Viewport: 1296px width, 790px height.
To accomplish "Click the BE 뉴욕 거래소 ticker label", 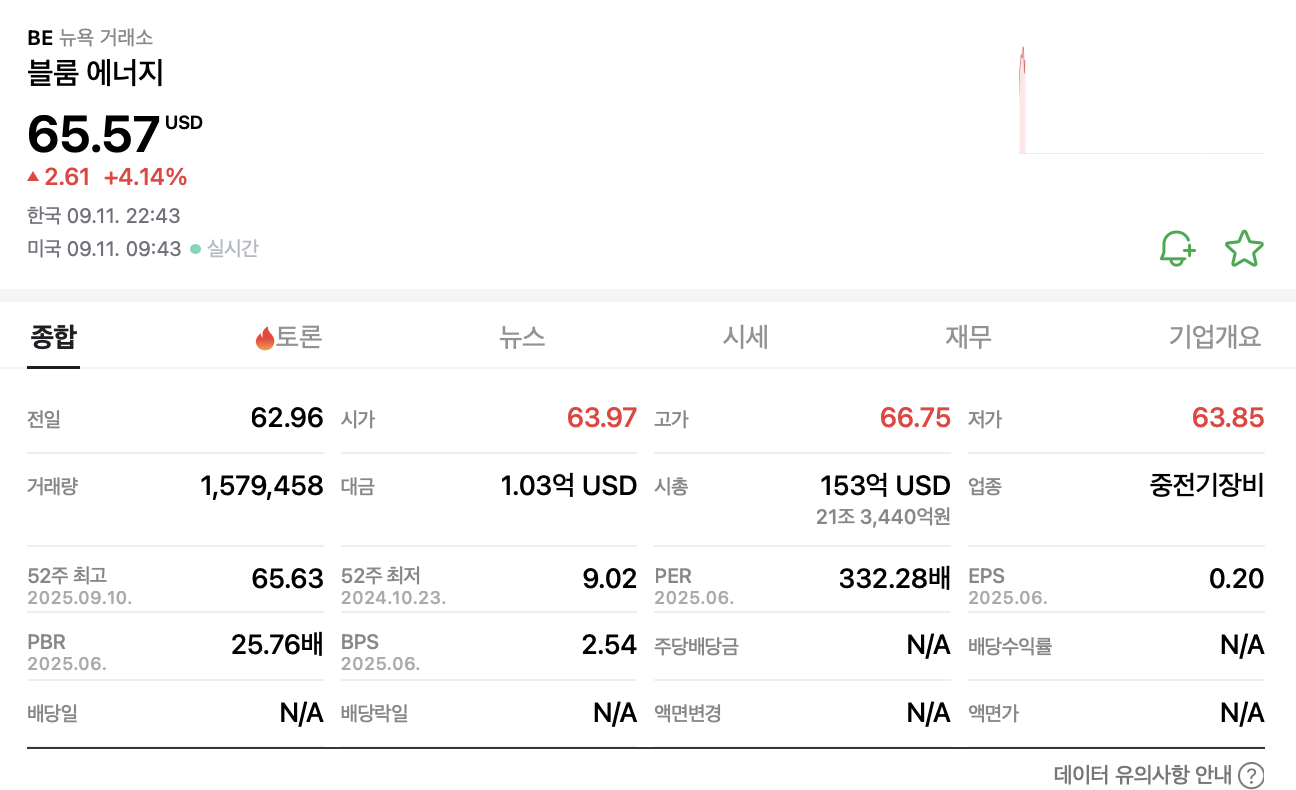I will tap(90, 38).
